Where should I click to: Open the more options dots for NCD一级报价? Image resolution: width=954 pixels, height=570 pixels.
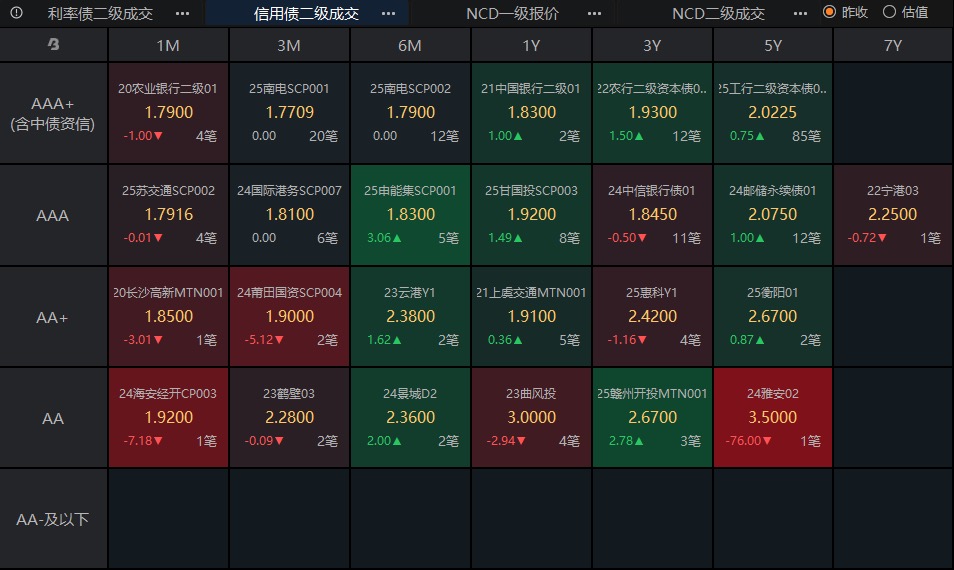[594, 13]
